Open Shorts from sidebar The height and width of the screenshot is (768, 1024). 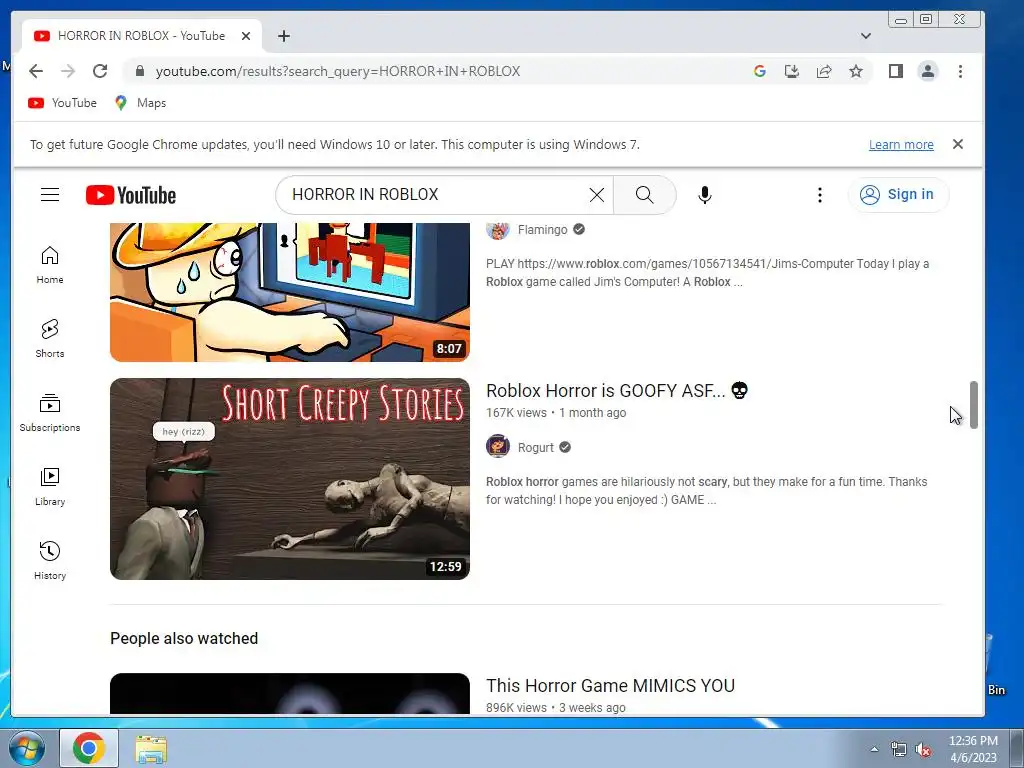50,338
